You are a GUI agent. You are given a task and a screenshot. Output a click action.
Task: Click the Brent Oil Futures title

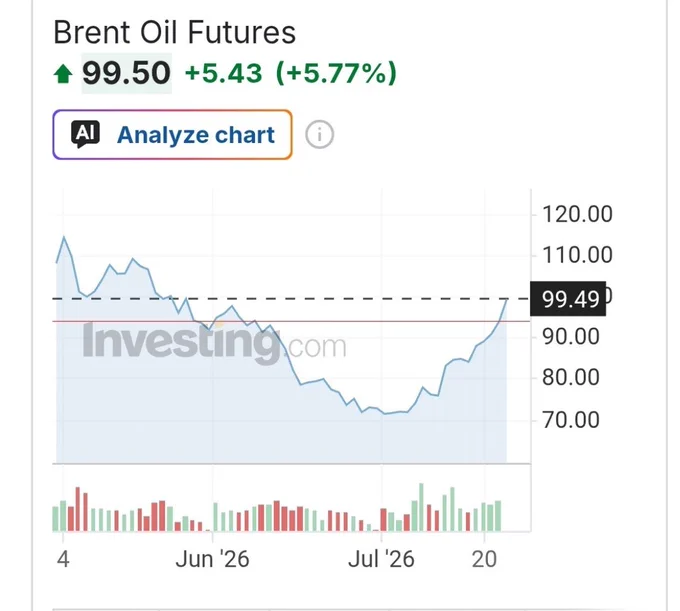pos(174,33)
